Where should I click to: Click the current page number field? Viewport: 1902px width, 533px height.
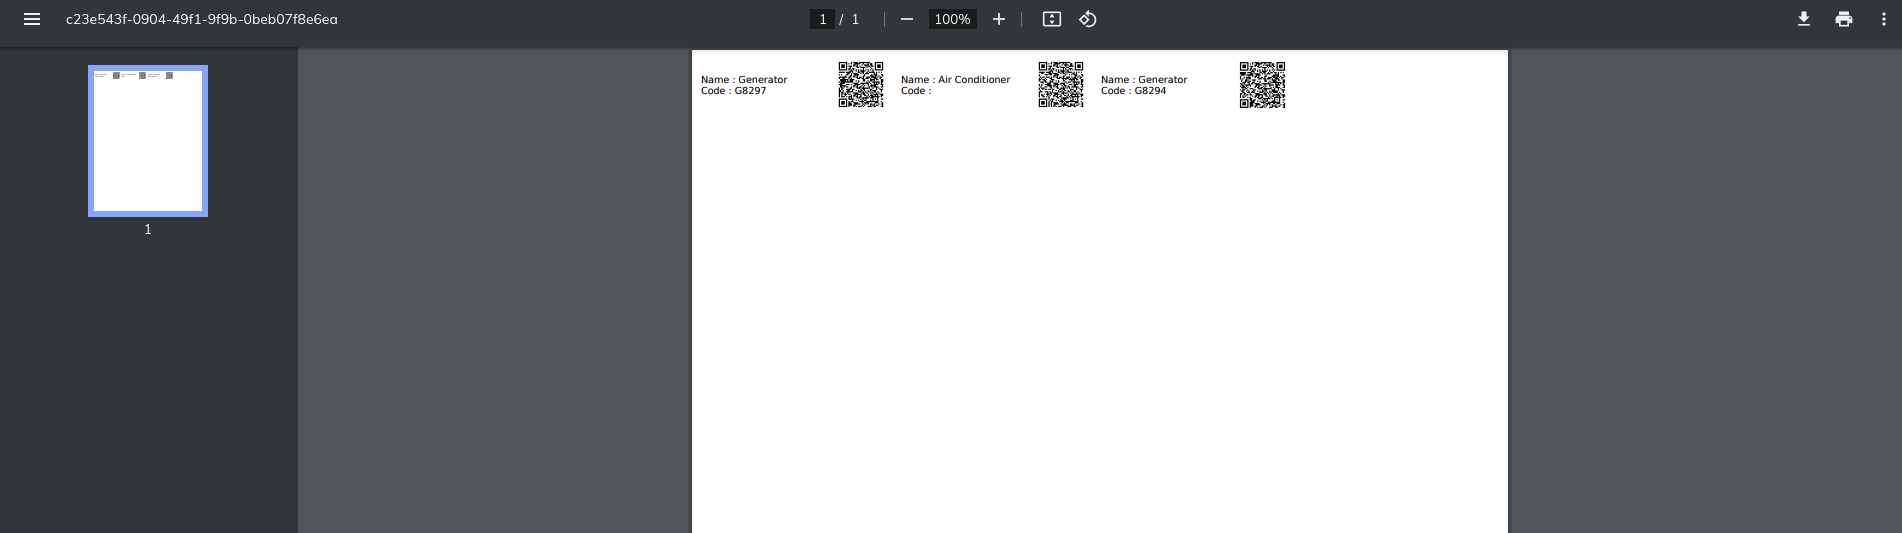click(x=822, y=19)
